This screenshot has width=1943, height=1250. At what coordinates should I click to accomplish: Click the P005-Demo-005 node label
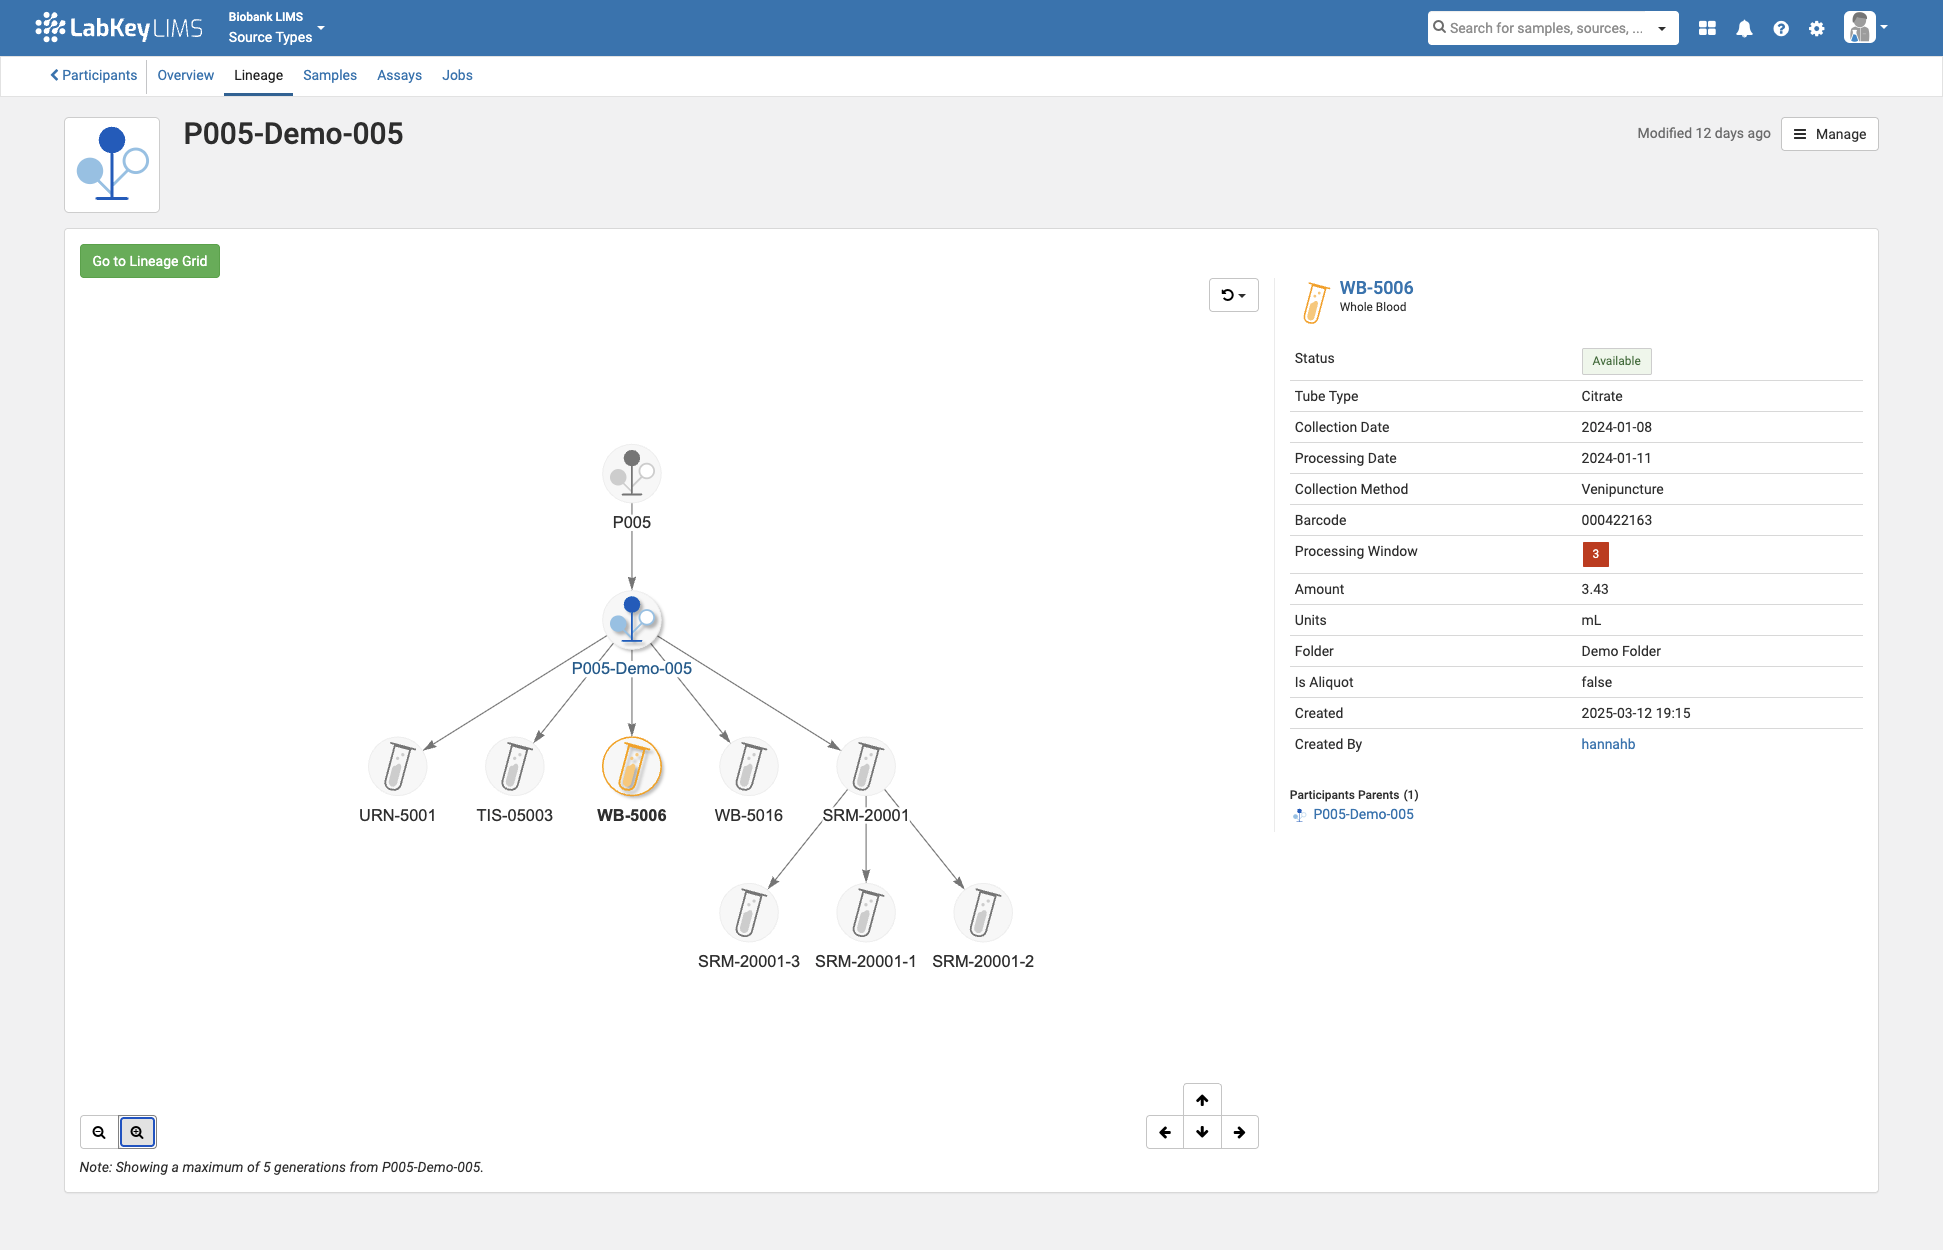632,668
